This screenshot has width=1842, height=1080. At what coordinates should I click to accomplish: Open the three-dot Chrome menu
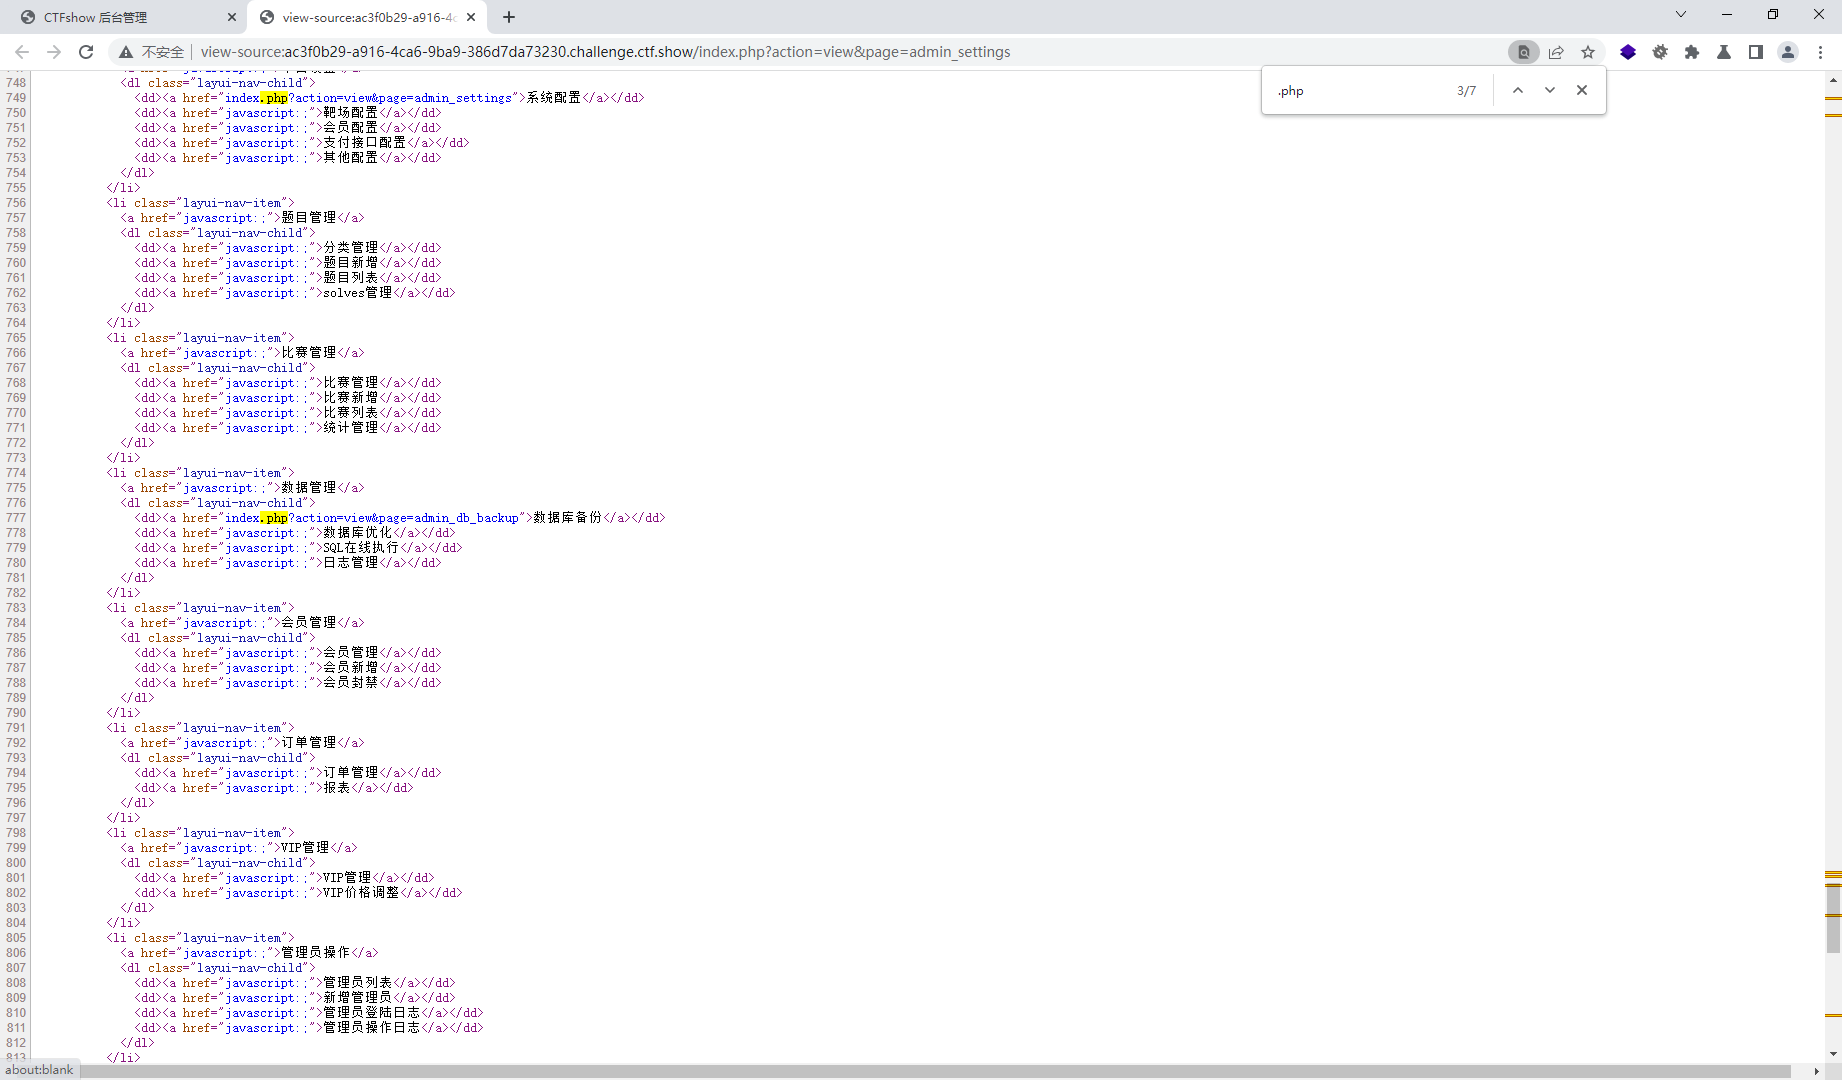point(1822,52)
